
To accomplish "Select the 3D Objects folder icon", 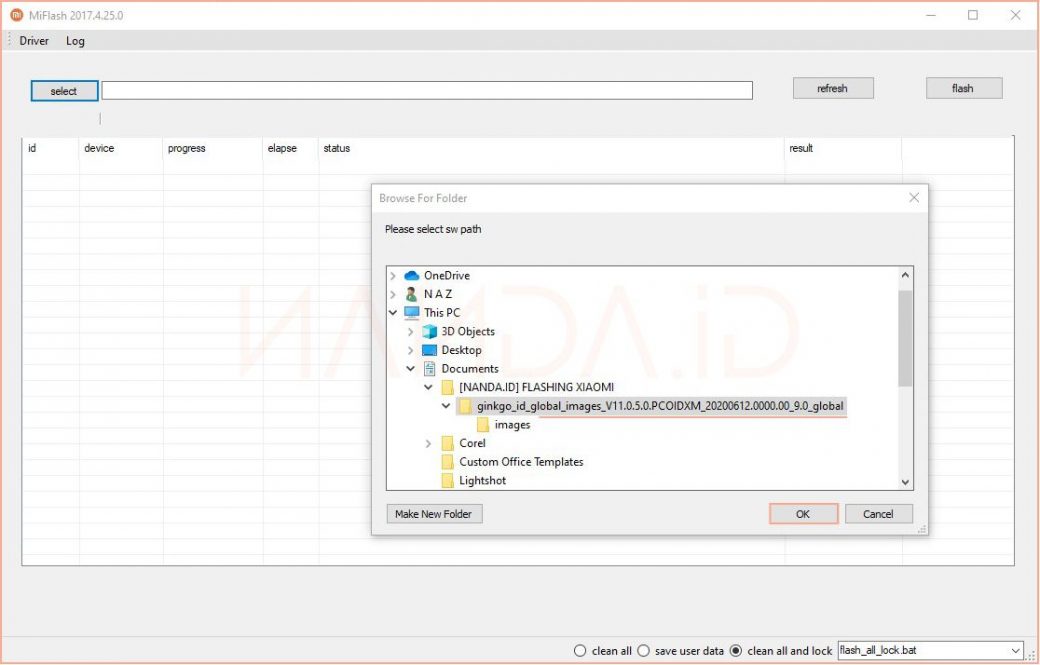I will tap(429, 331).
